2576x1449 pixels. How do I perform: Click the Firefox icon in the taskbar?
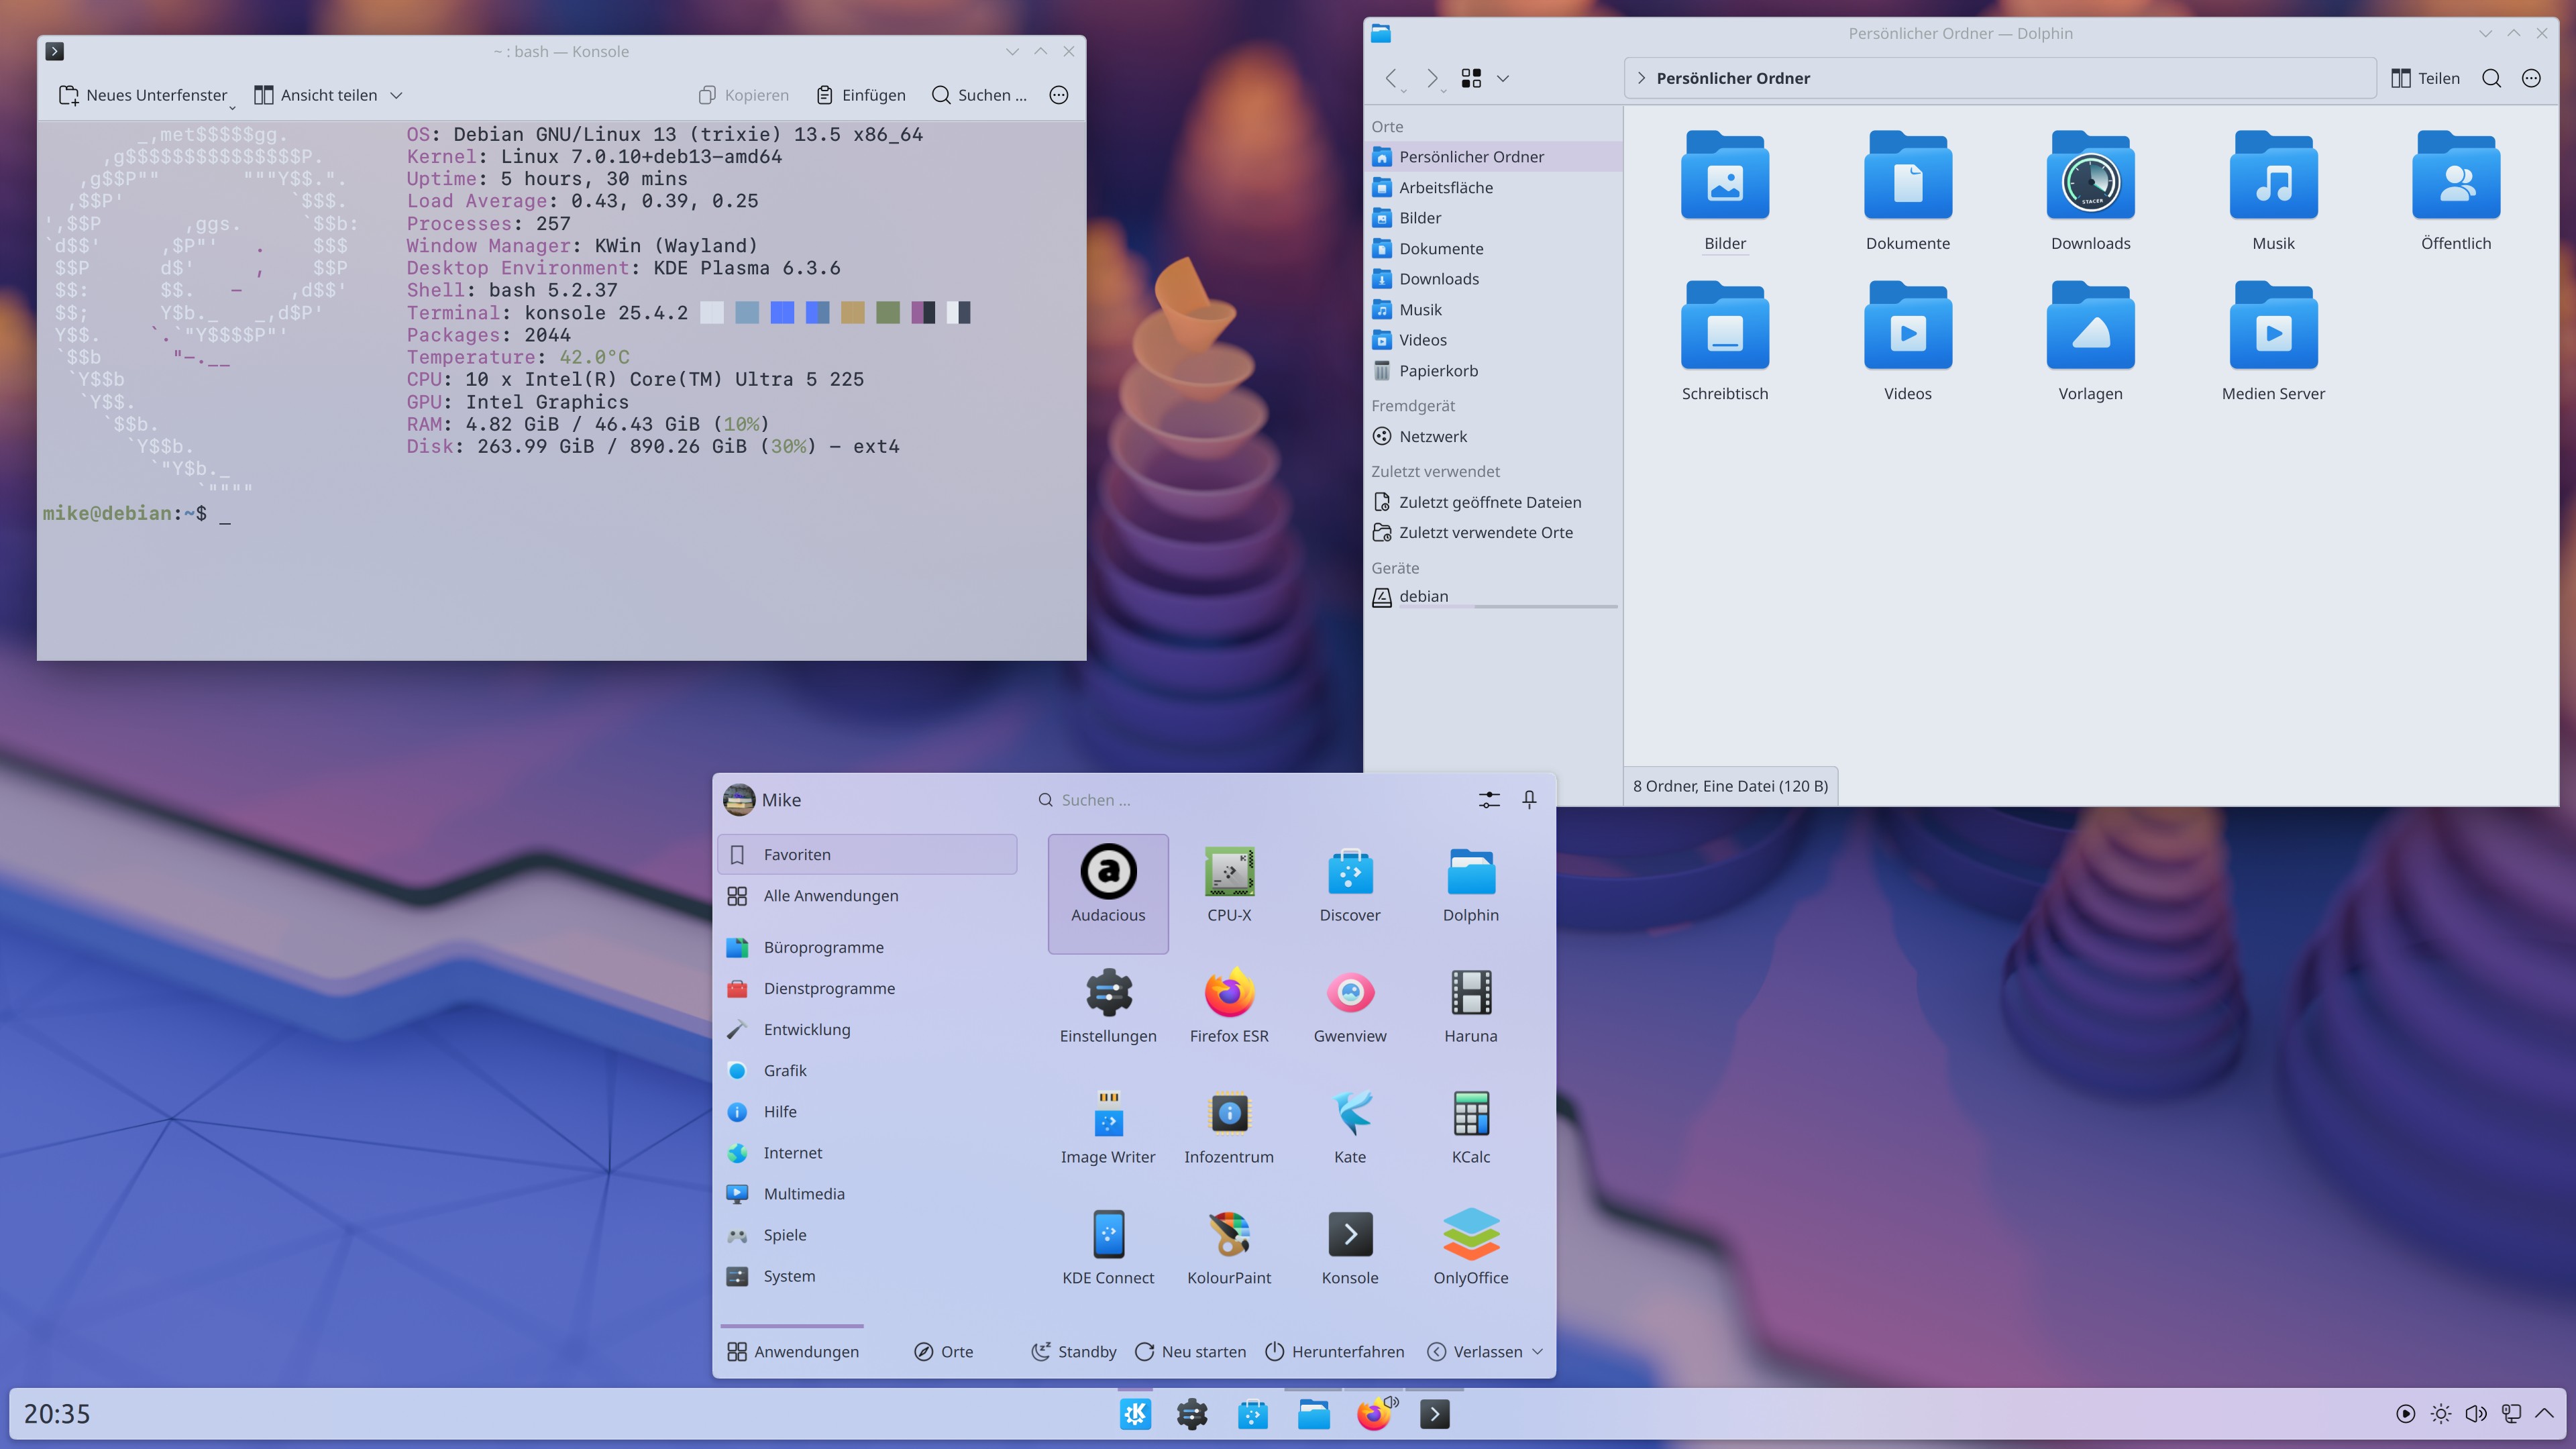click(x=1374, y=1414)
